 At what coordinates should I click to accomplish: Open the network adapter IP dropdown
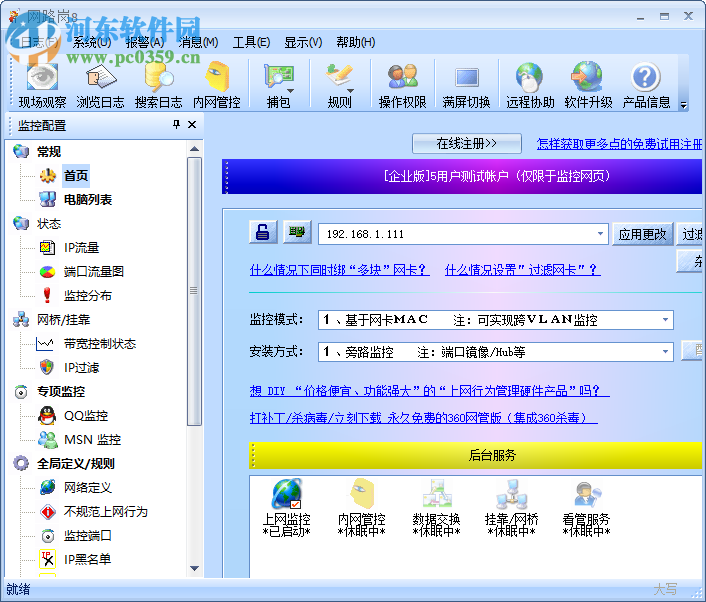click(600, 234)
